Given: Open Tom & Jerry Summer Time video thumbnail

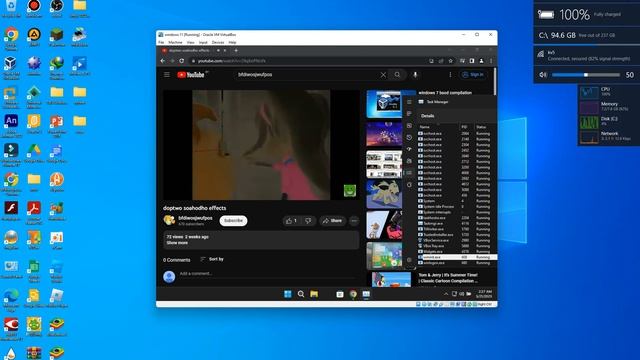Looking at the screenshot, I should pos(391,280).
